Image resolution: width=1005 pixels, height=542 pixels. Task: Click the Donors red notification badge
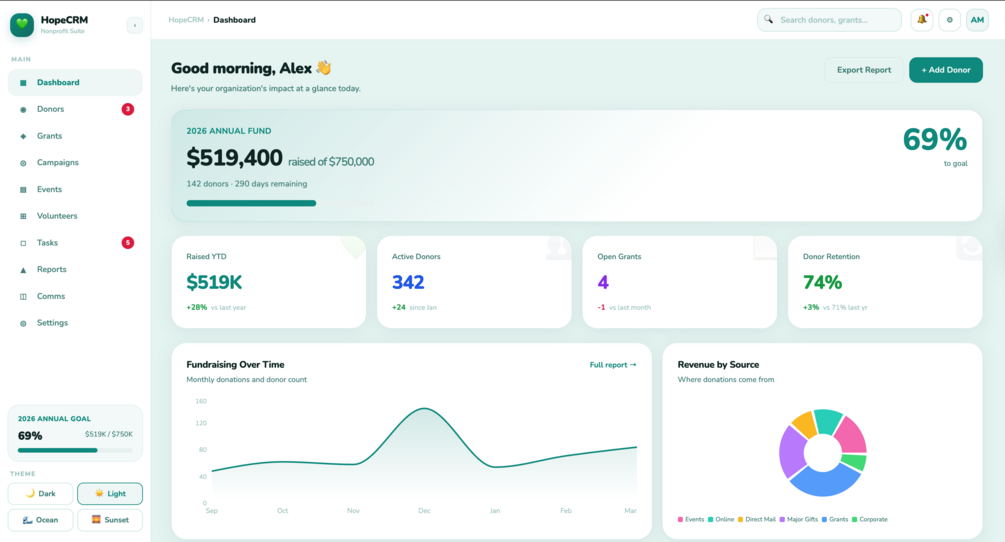pyautogui.click(x=128, y=109)
